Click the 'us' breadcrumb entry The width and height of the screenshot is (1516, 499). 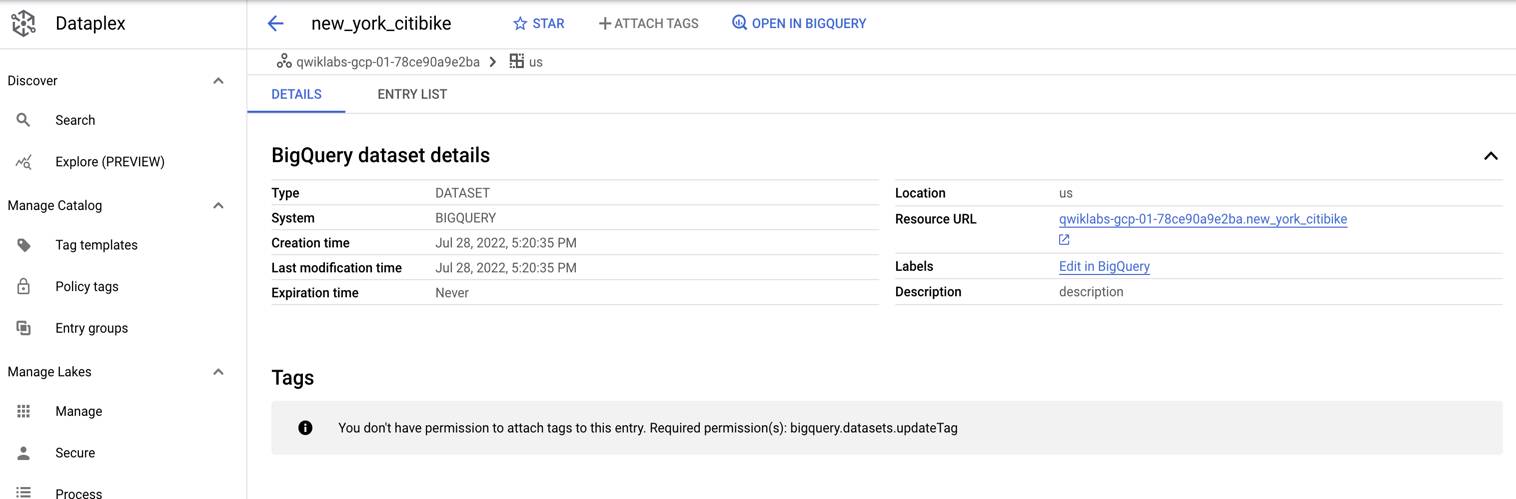click(536, 62)
